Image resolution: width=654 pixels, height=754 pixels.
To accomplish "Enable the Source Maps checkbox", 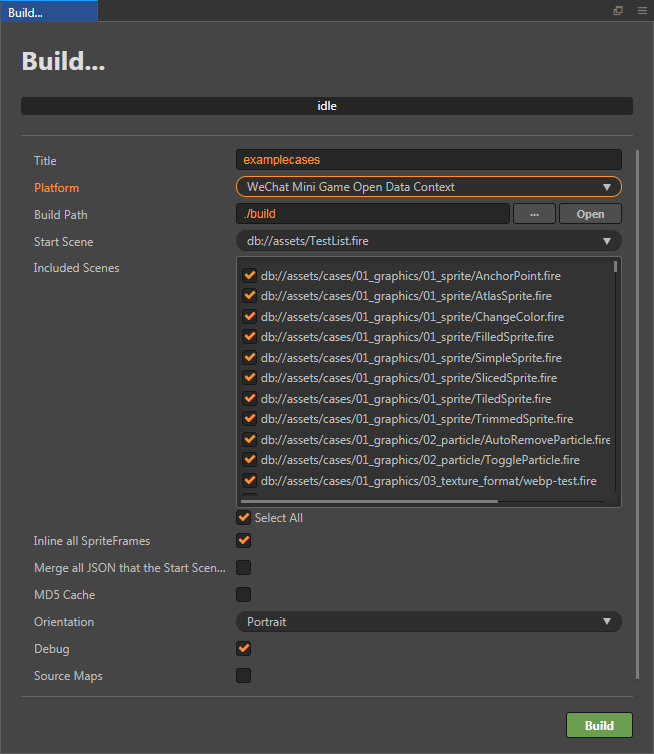I will 243,675.
